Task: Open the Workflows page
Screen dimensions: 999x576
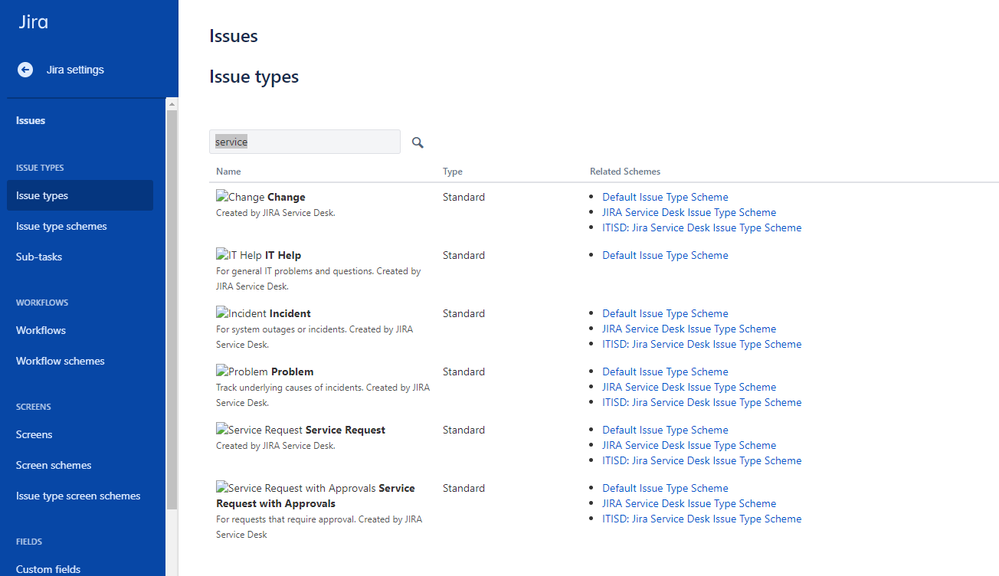Action: 41,330
